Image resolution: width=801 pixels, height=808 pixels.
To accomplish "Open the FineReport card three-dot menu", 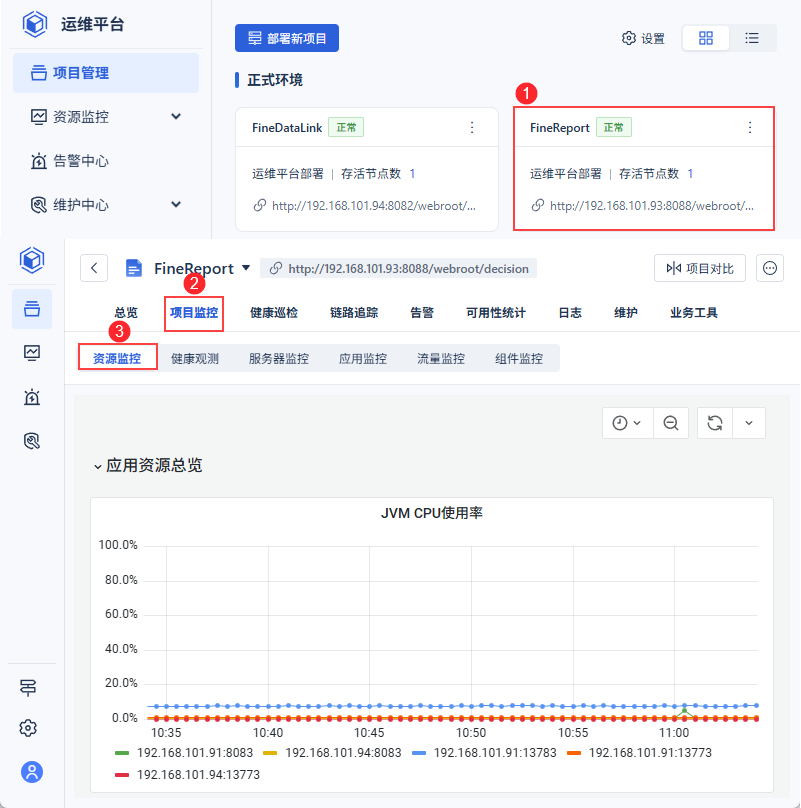I will 749,127.
